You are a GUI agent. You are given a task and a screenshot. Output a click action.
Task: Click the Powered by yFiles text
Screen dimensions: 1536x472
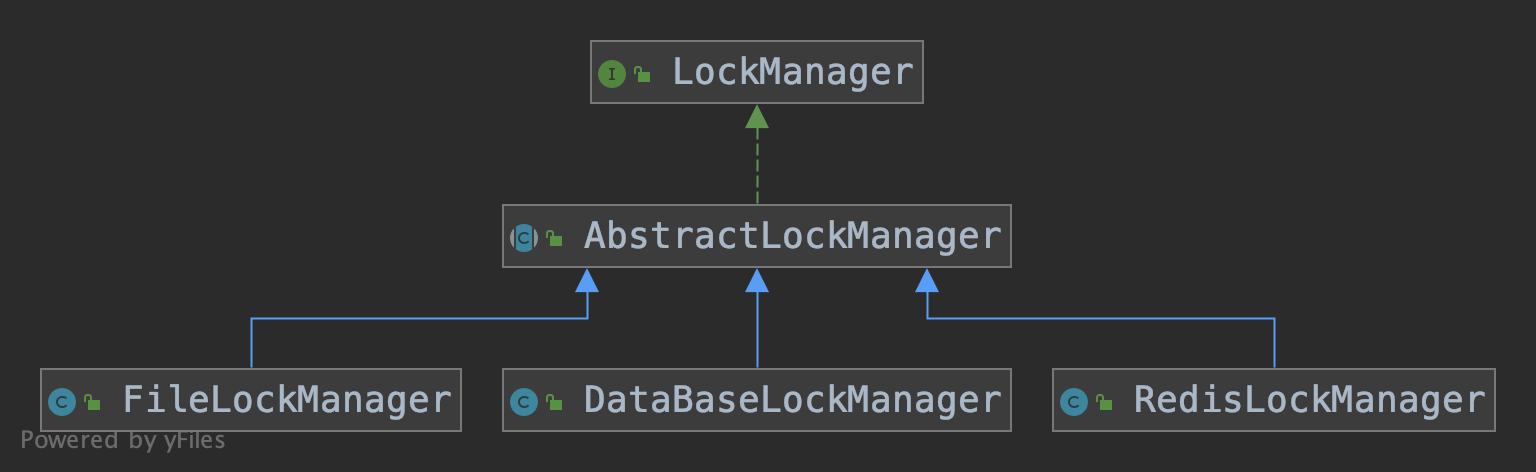point(123,440)
